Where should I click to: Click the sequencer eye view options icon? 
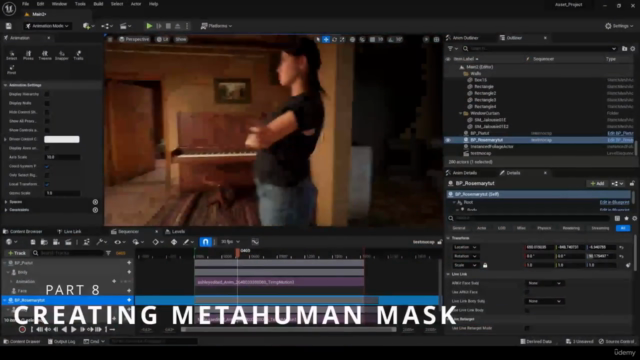click(119, 242)
